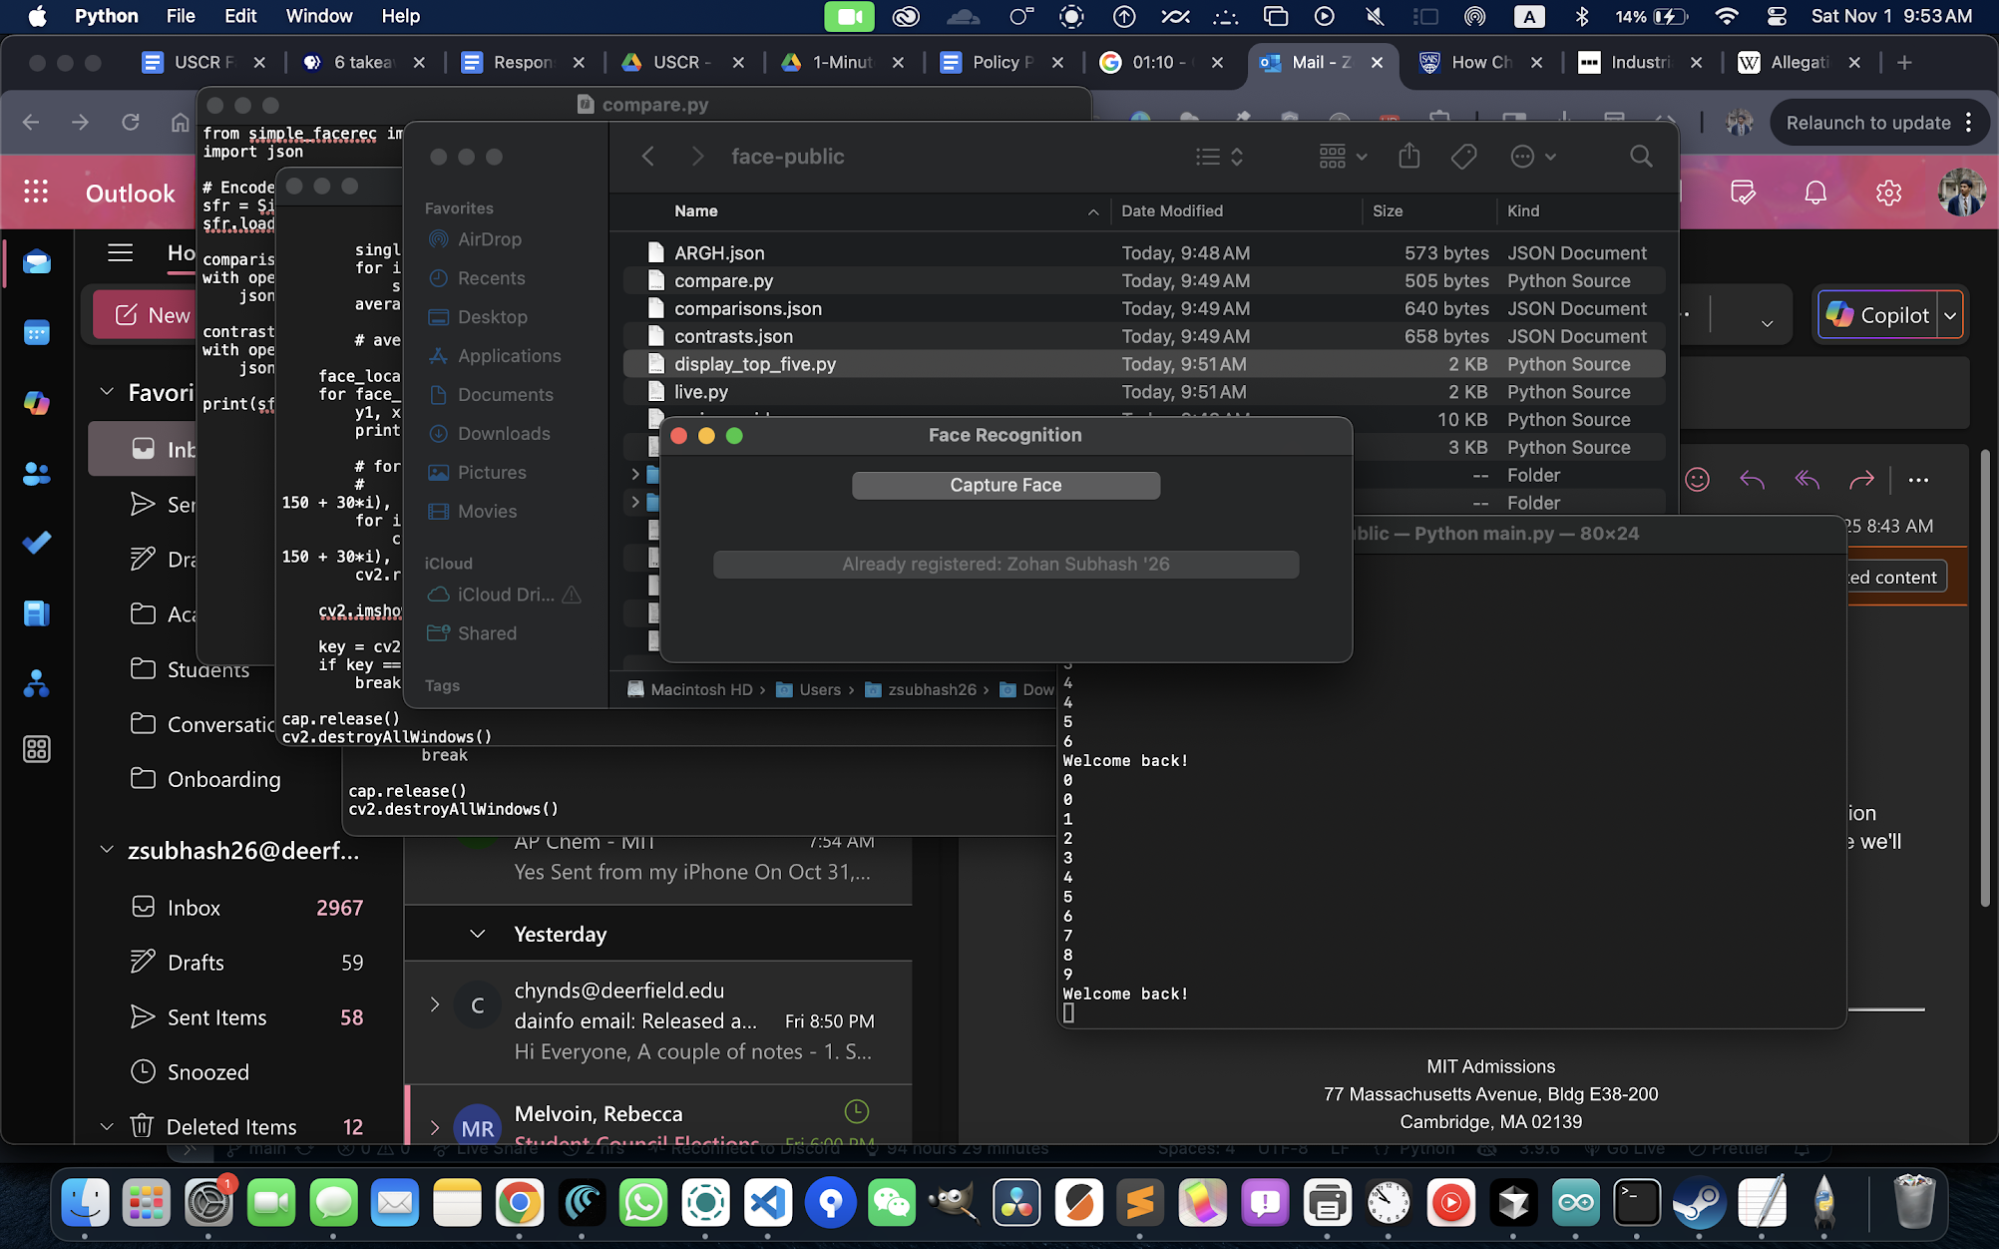The image size is (1999, 1249).
Task: Collapse the Yesterday mail group
Action: tap(477, 934)
